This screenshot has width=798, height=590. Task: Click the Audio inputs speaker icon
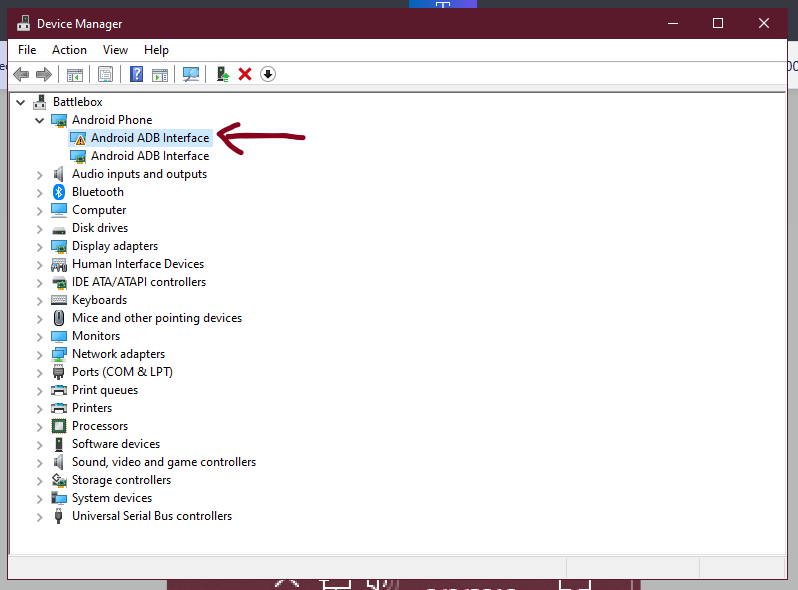click(59, 174)
